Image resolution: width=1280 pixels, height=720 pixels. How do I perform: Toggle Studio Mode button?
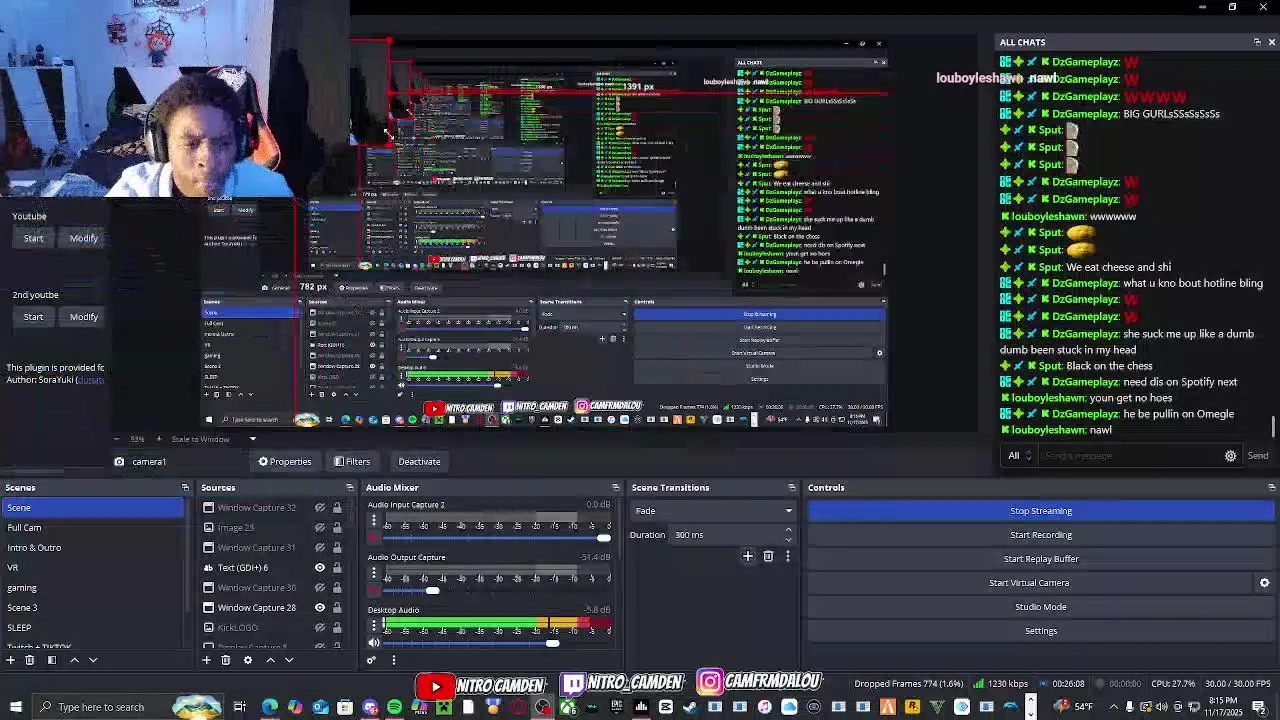coord(1041,607)
